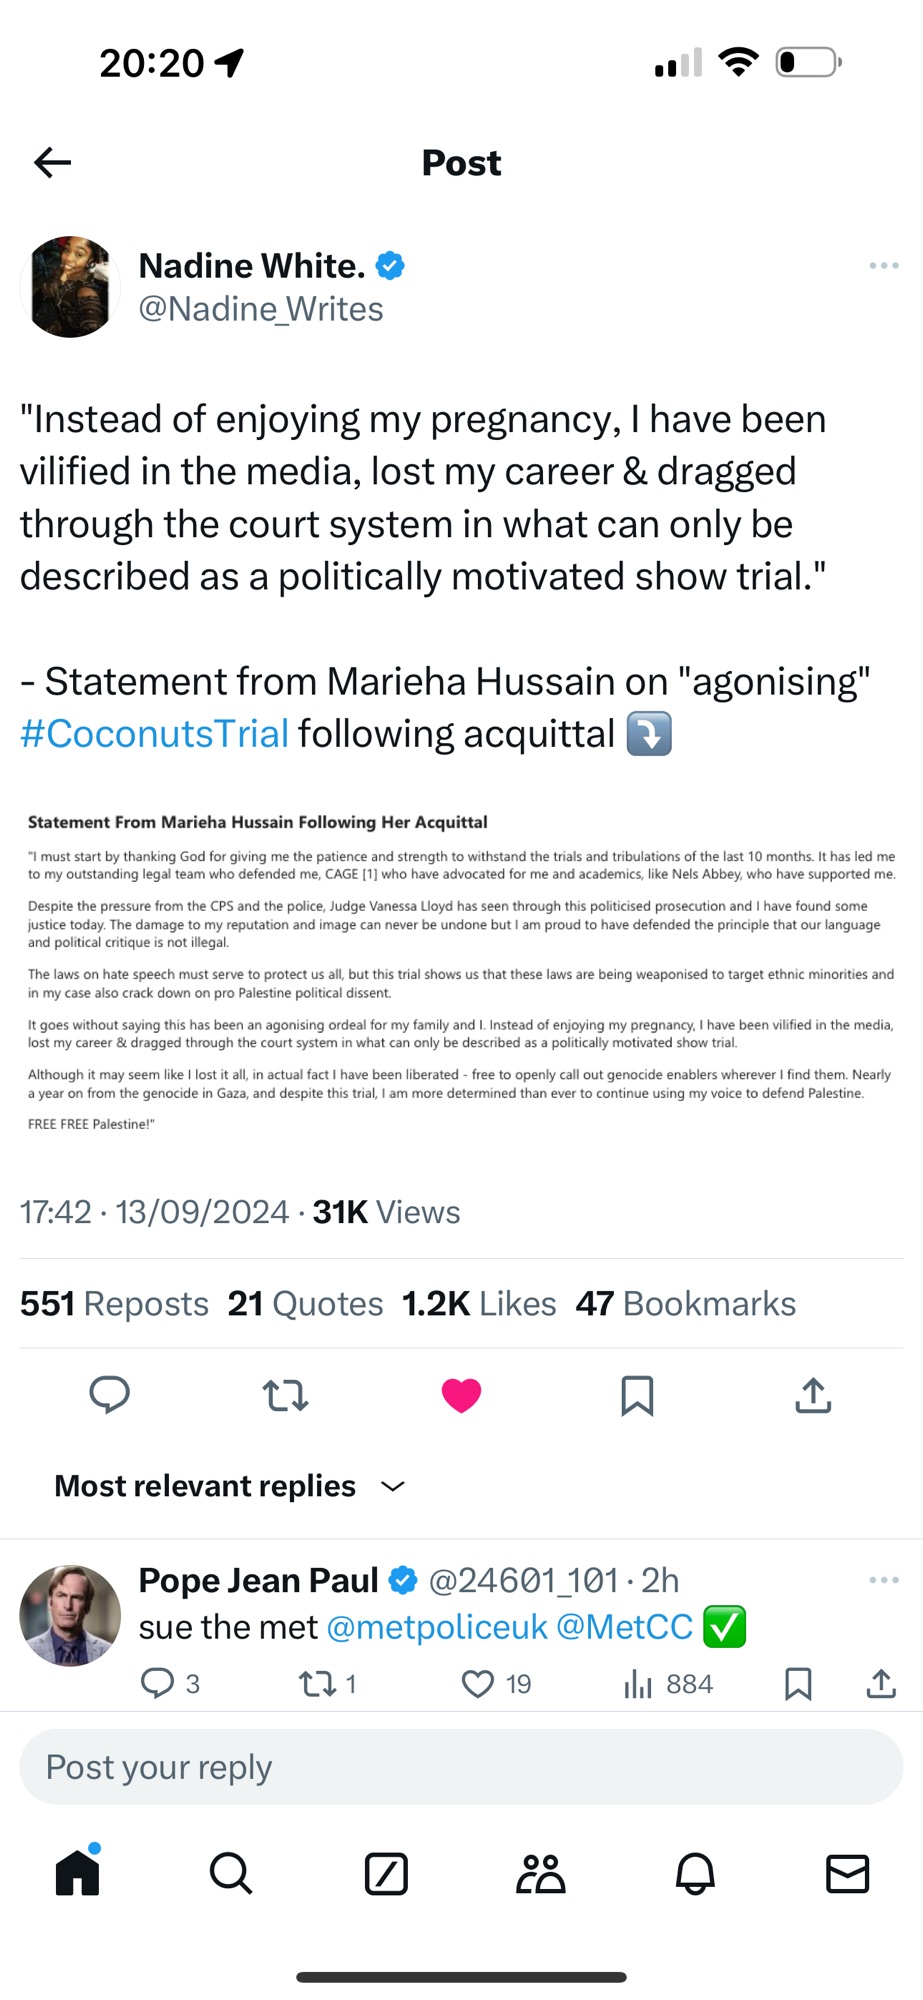Like Pope Jean Paul's reply
923x2000 pixels.
point(478,1684)
